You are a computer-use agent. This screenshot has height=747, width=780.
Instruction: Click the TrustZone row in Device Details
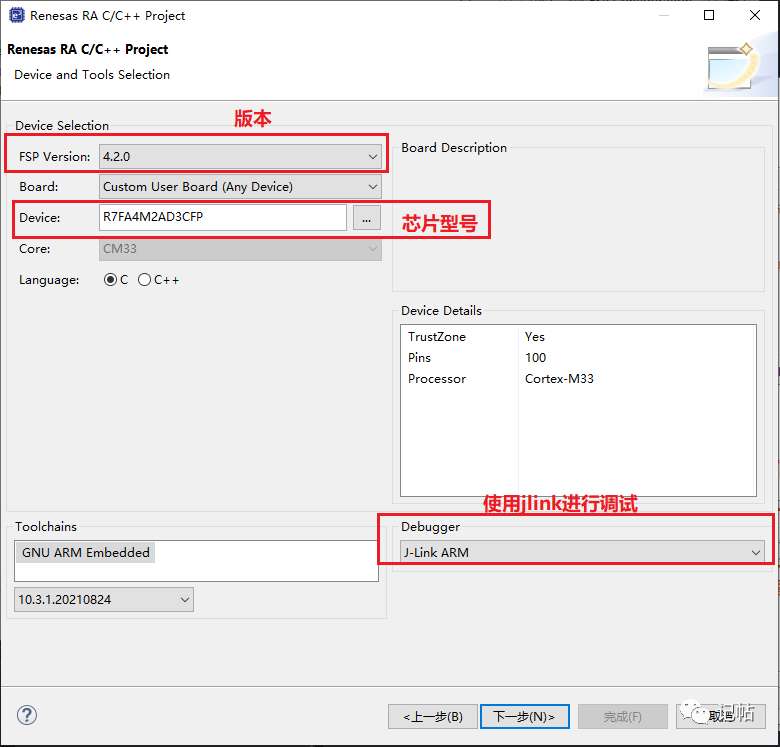click(x=578, y=337)
